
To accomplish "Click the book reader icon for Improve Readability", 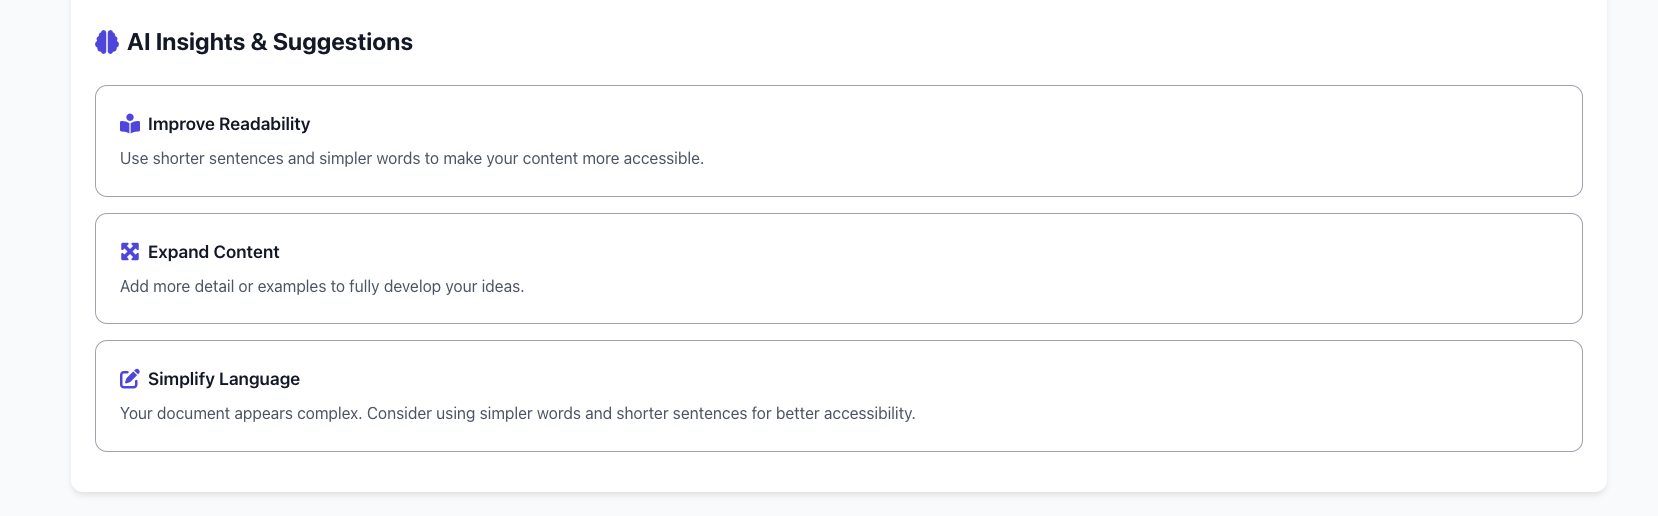I will pyautogui.click(x=130, y=124).
